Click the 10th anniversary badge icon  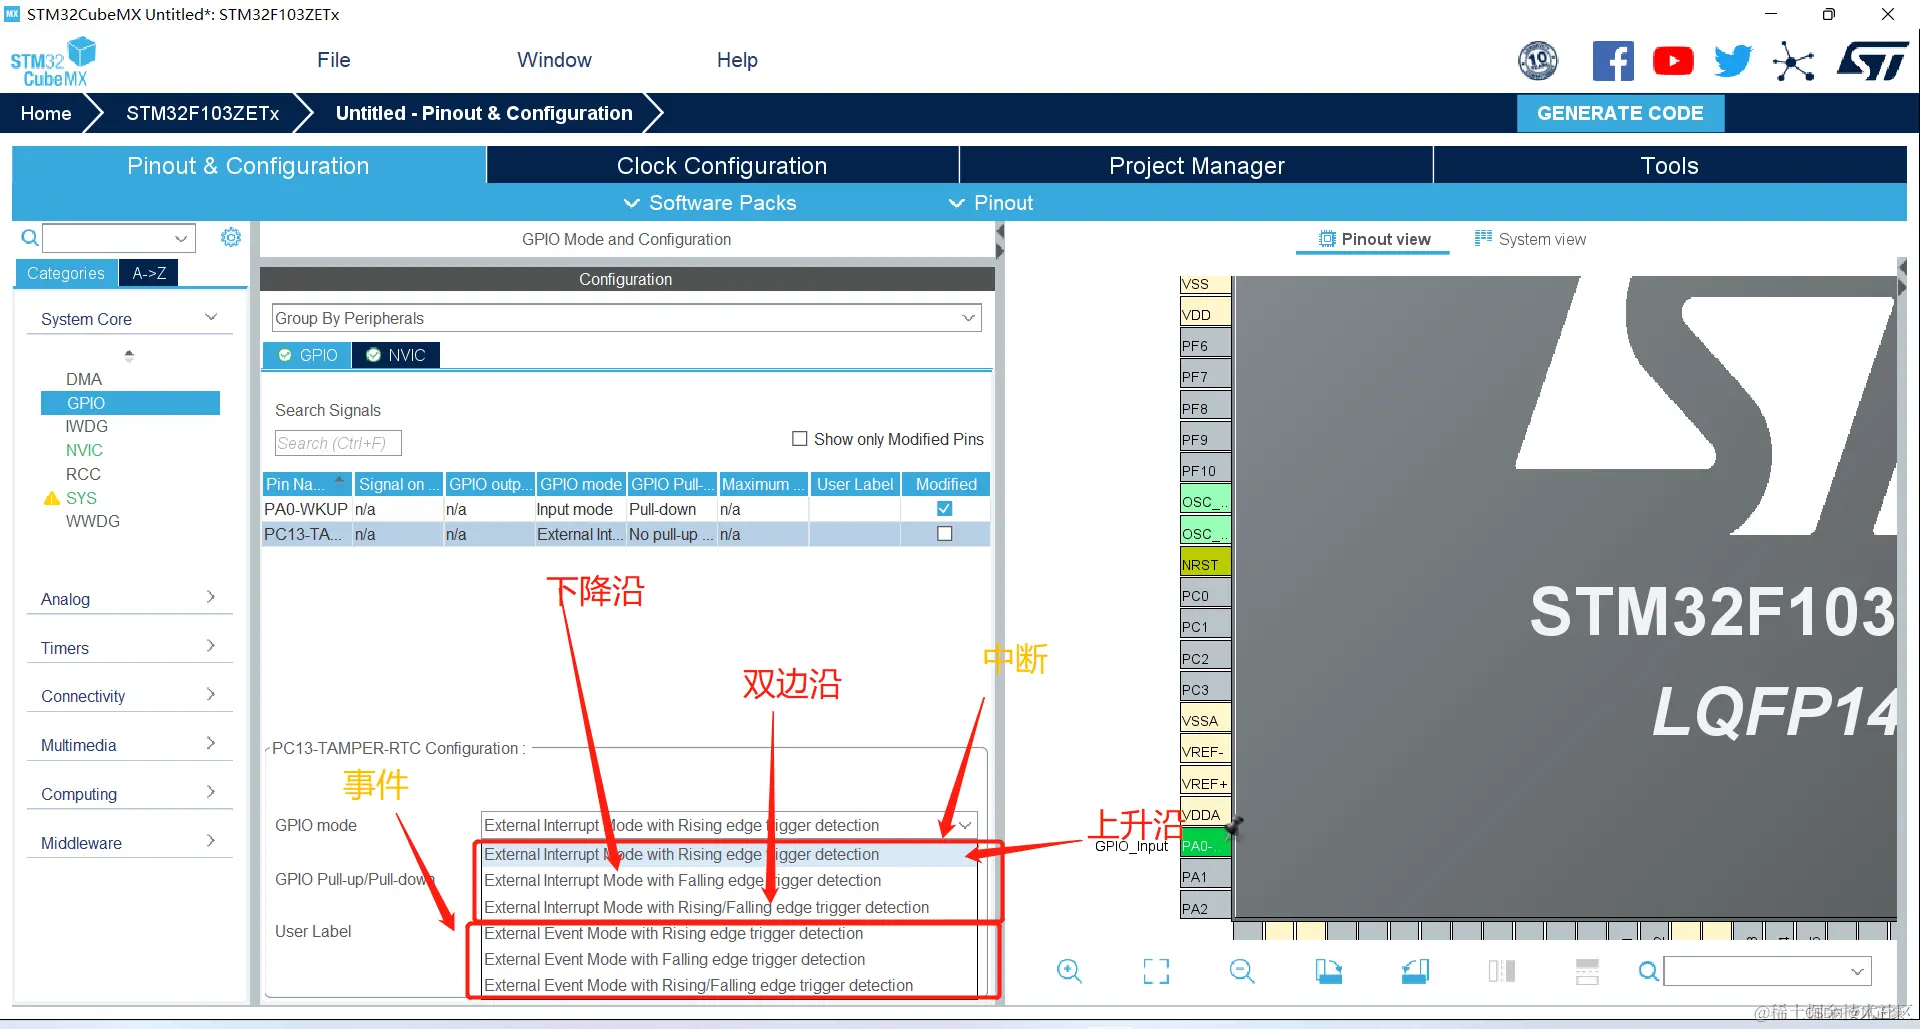point(1538,61)
